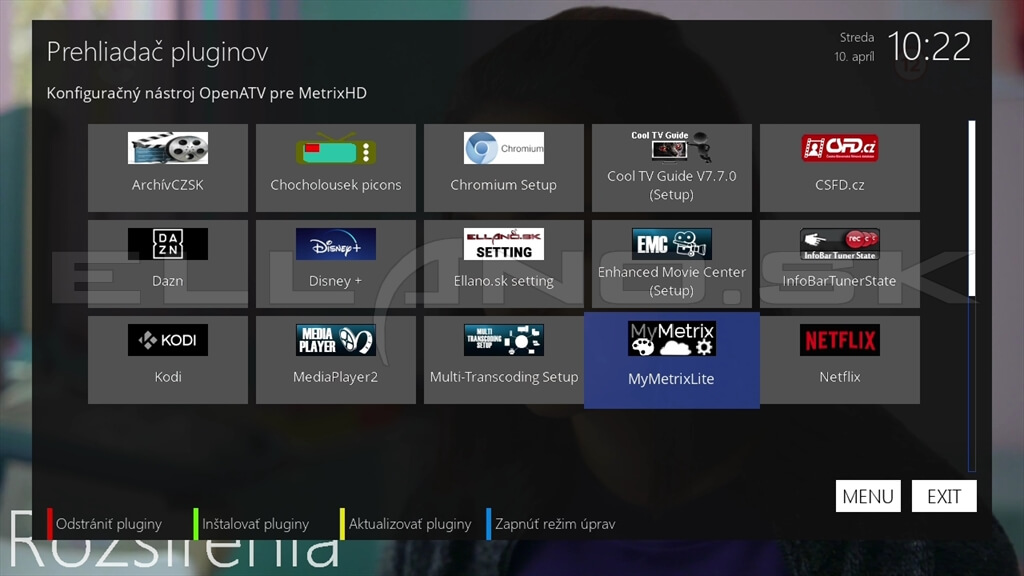Click the 10:22 clock display
The width and height of the screenshot is (1024, 576).
(x=929, y=47)
